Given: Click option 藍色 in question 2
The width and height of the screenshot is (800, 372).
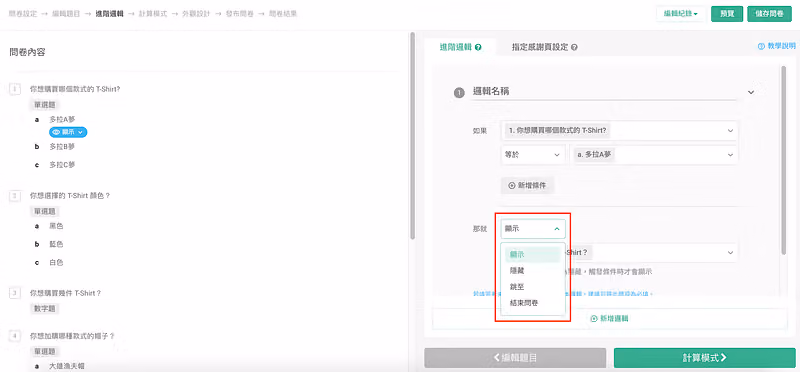Looking at the screenshot, I should 56,244.
